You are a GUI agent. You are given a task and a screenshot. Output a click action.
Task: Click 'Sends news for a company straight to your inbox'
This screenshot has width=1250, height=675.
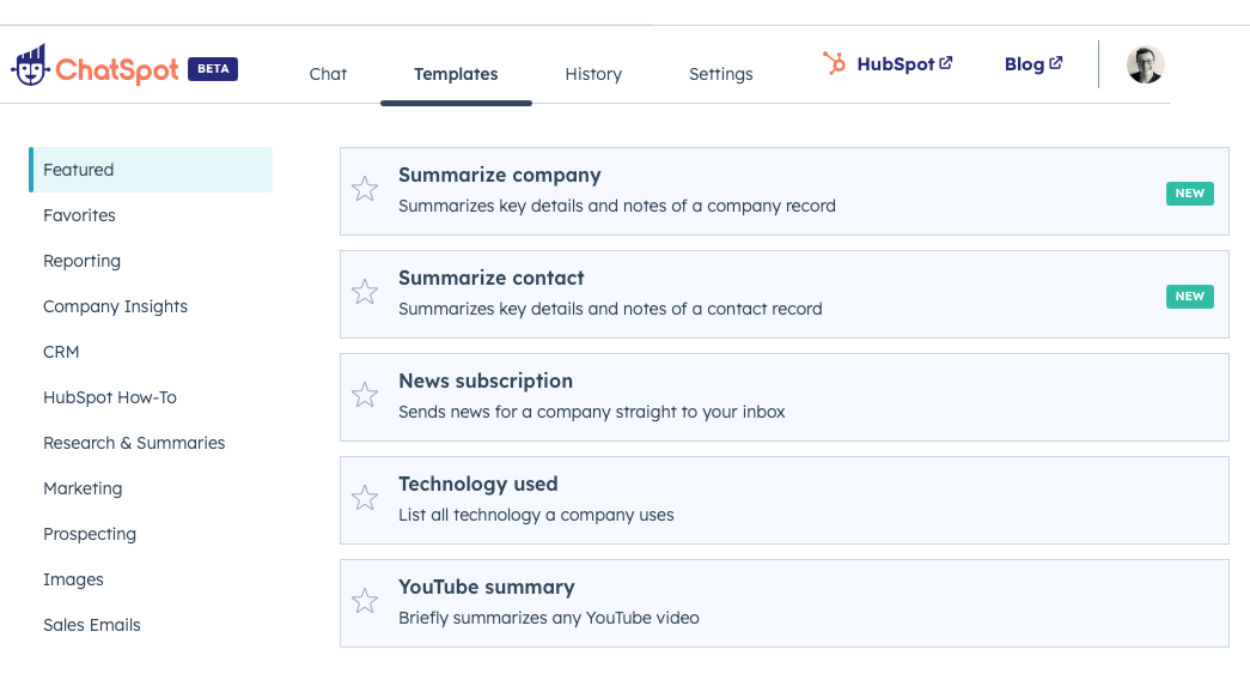pyautogui.click(x=592, y=412)
